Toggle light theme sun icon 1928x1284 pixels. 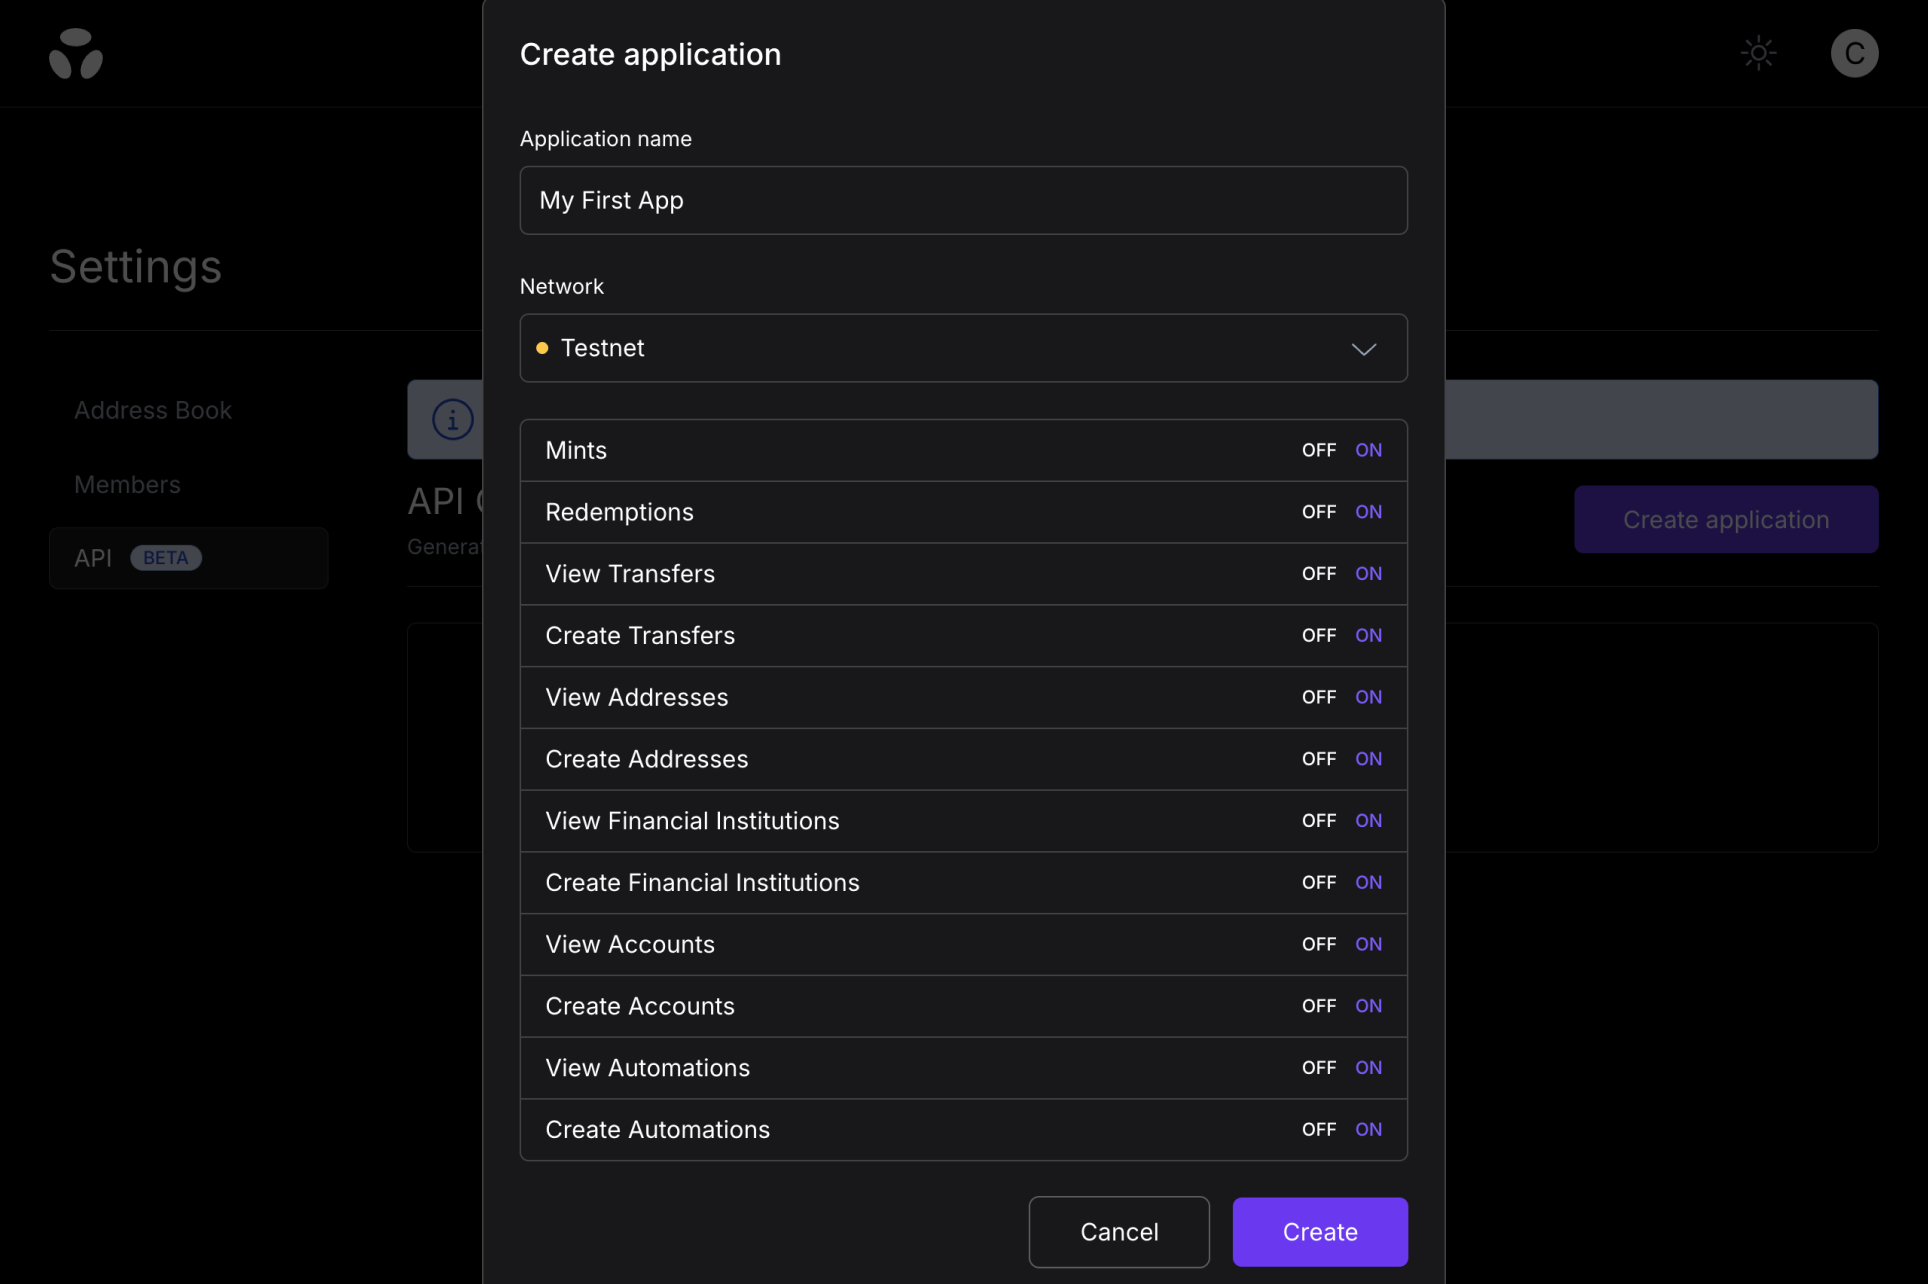tap(1758, 53)
